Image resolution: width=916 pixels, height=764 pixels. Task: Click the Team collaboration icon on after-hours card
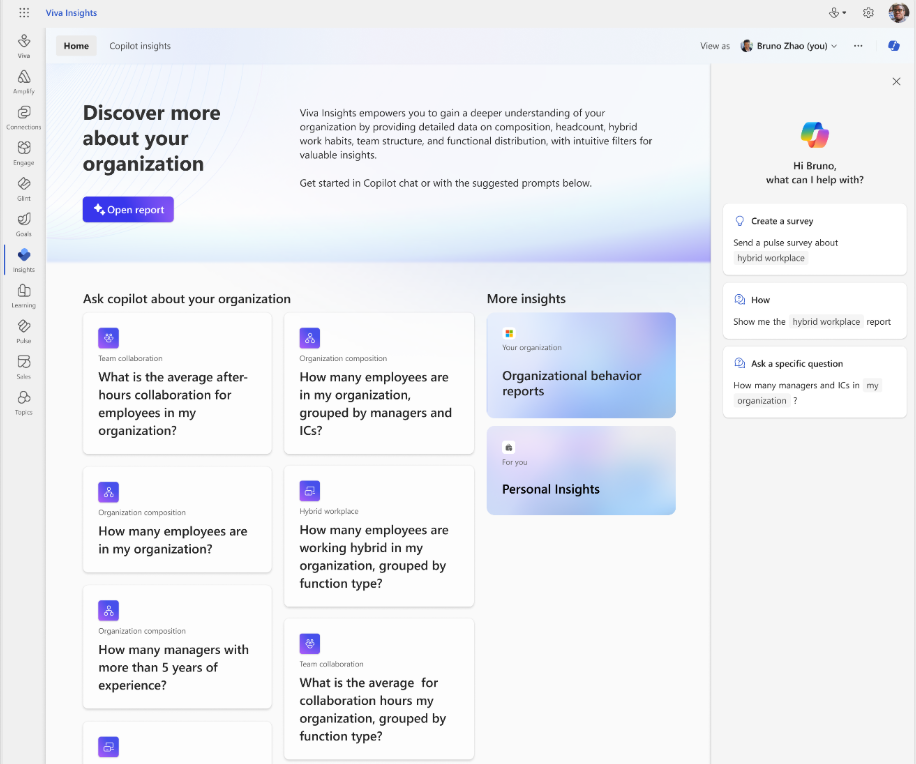coord(109,338)
